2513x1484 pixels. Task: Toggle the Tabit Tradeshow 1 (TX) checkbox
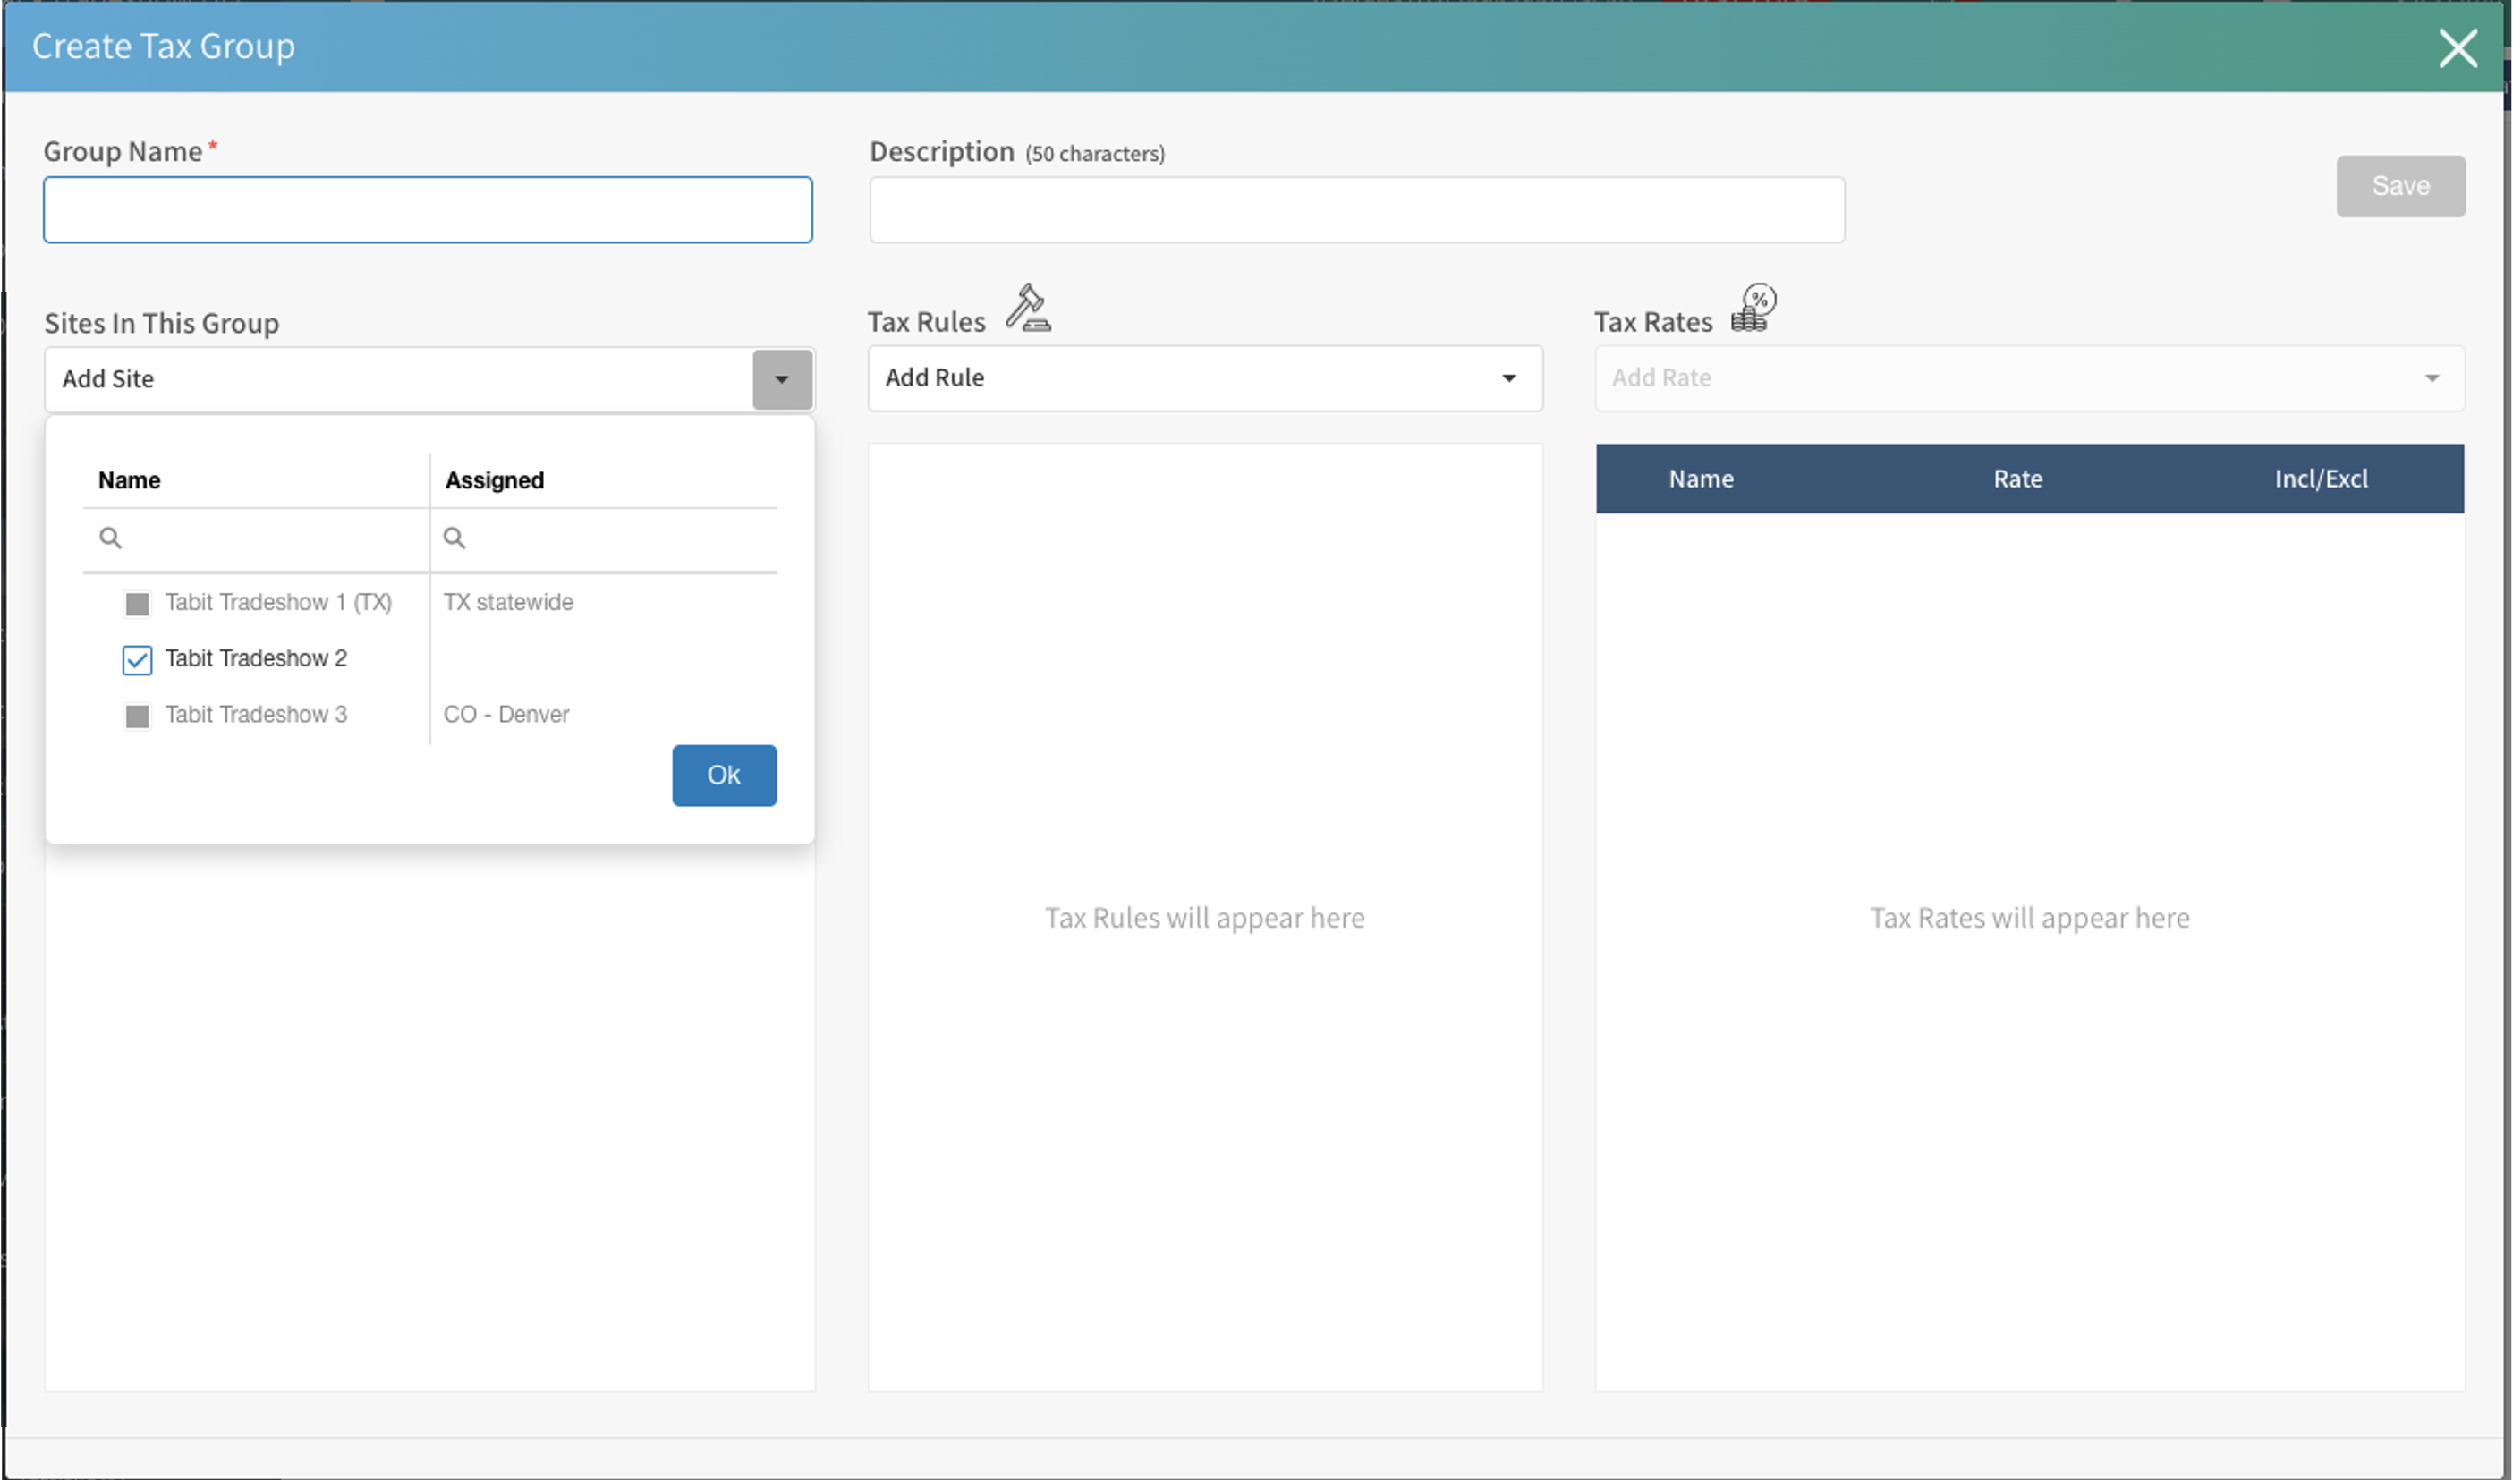click(137, 604)
